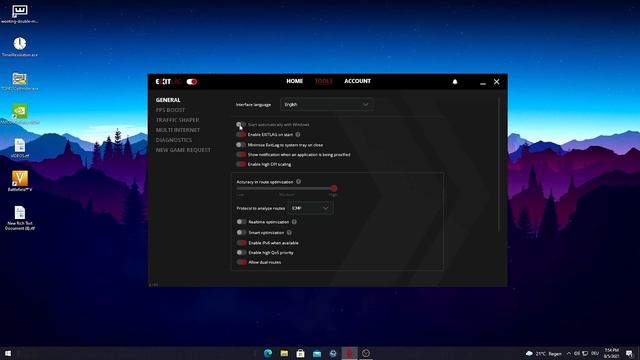Show info for Smart optimization
Image resolution: width=640 pixels, height=360 pixels.
[289, 232]
